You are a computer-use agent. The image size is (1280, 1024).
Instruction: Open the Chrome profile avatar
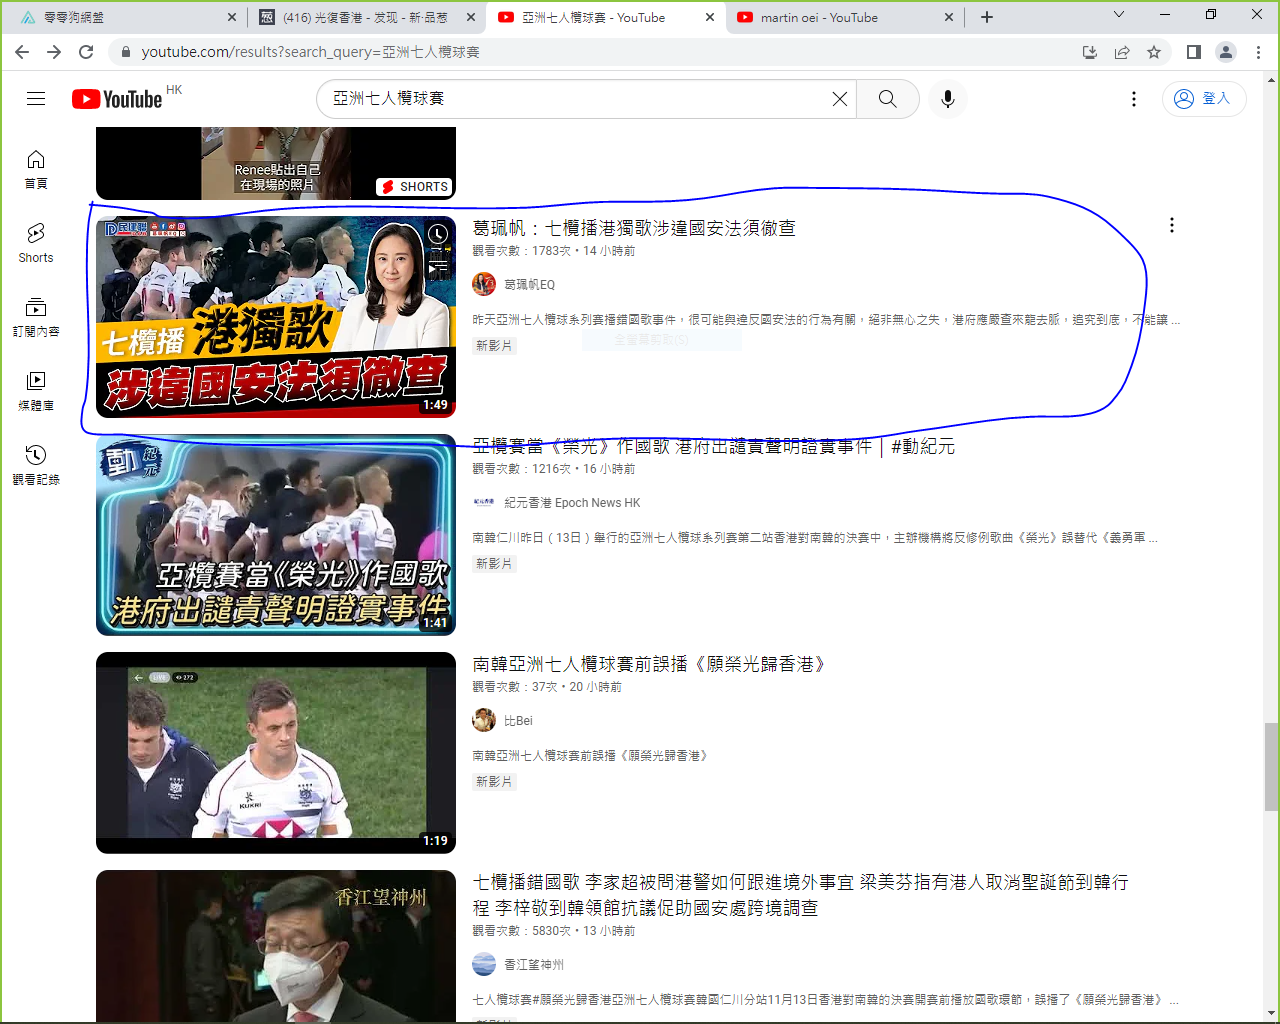[1226, 52]
